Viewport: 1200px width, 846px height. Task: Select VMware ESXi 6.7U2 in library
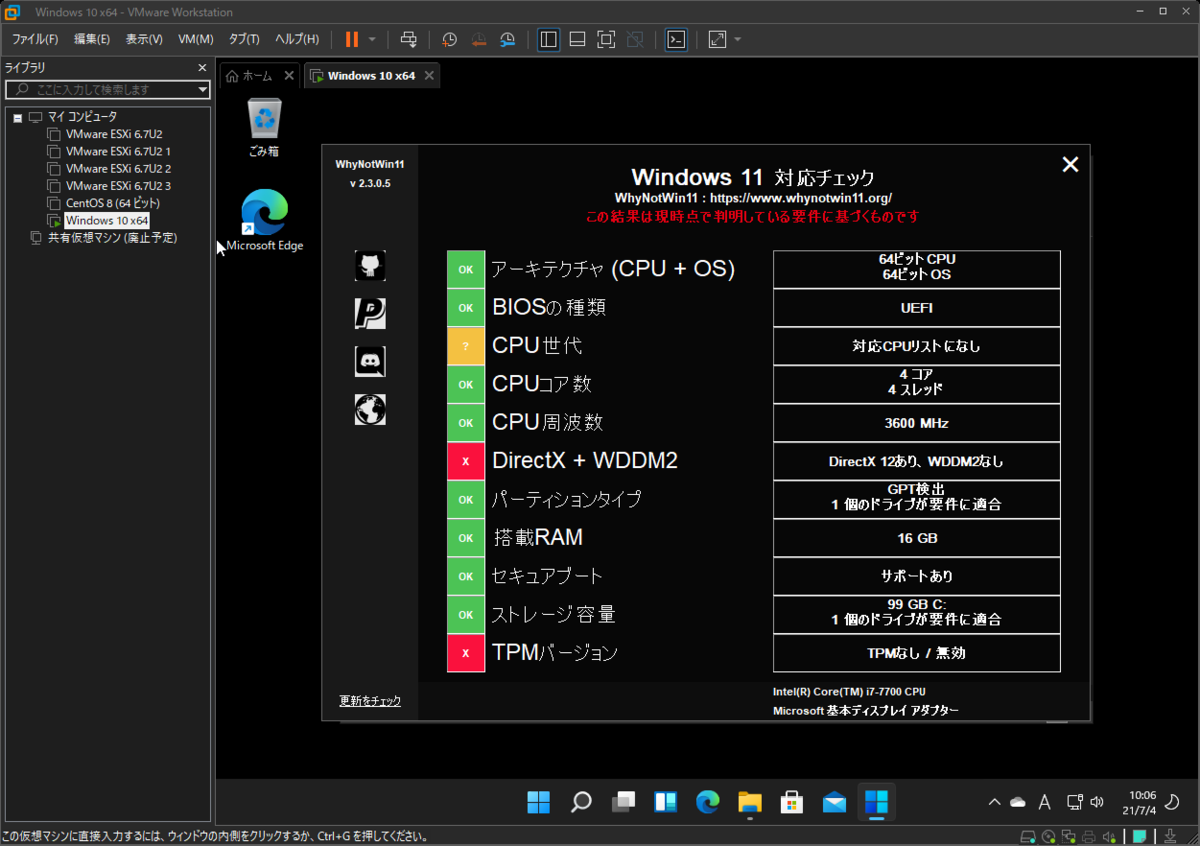[x=113, y=134]
